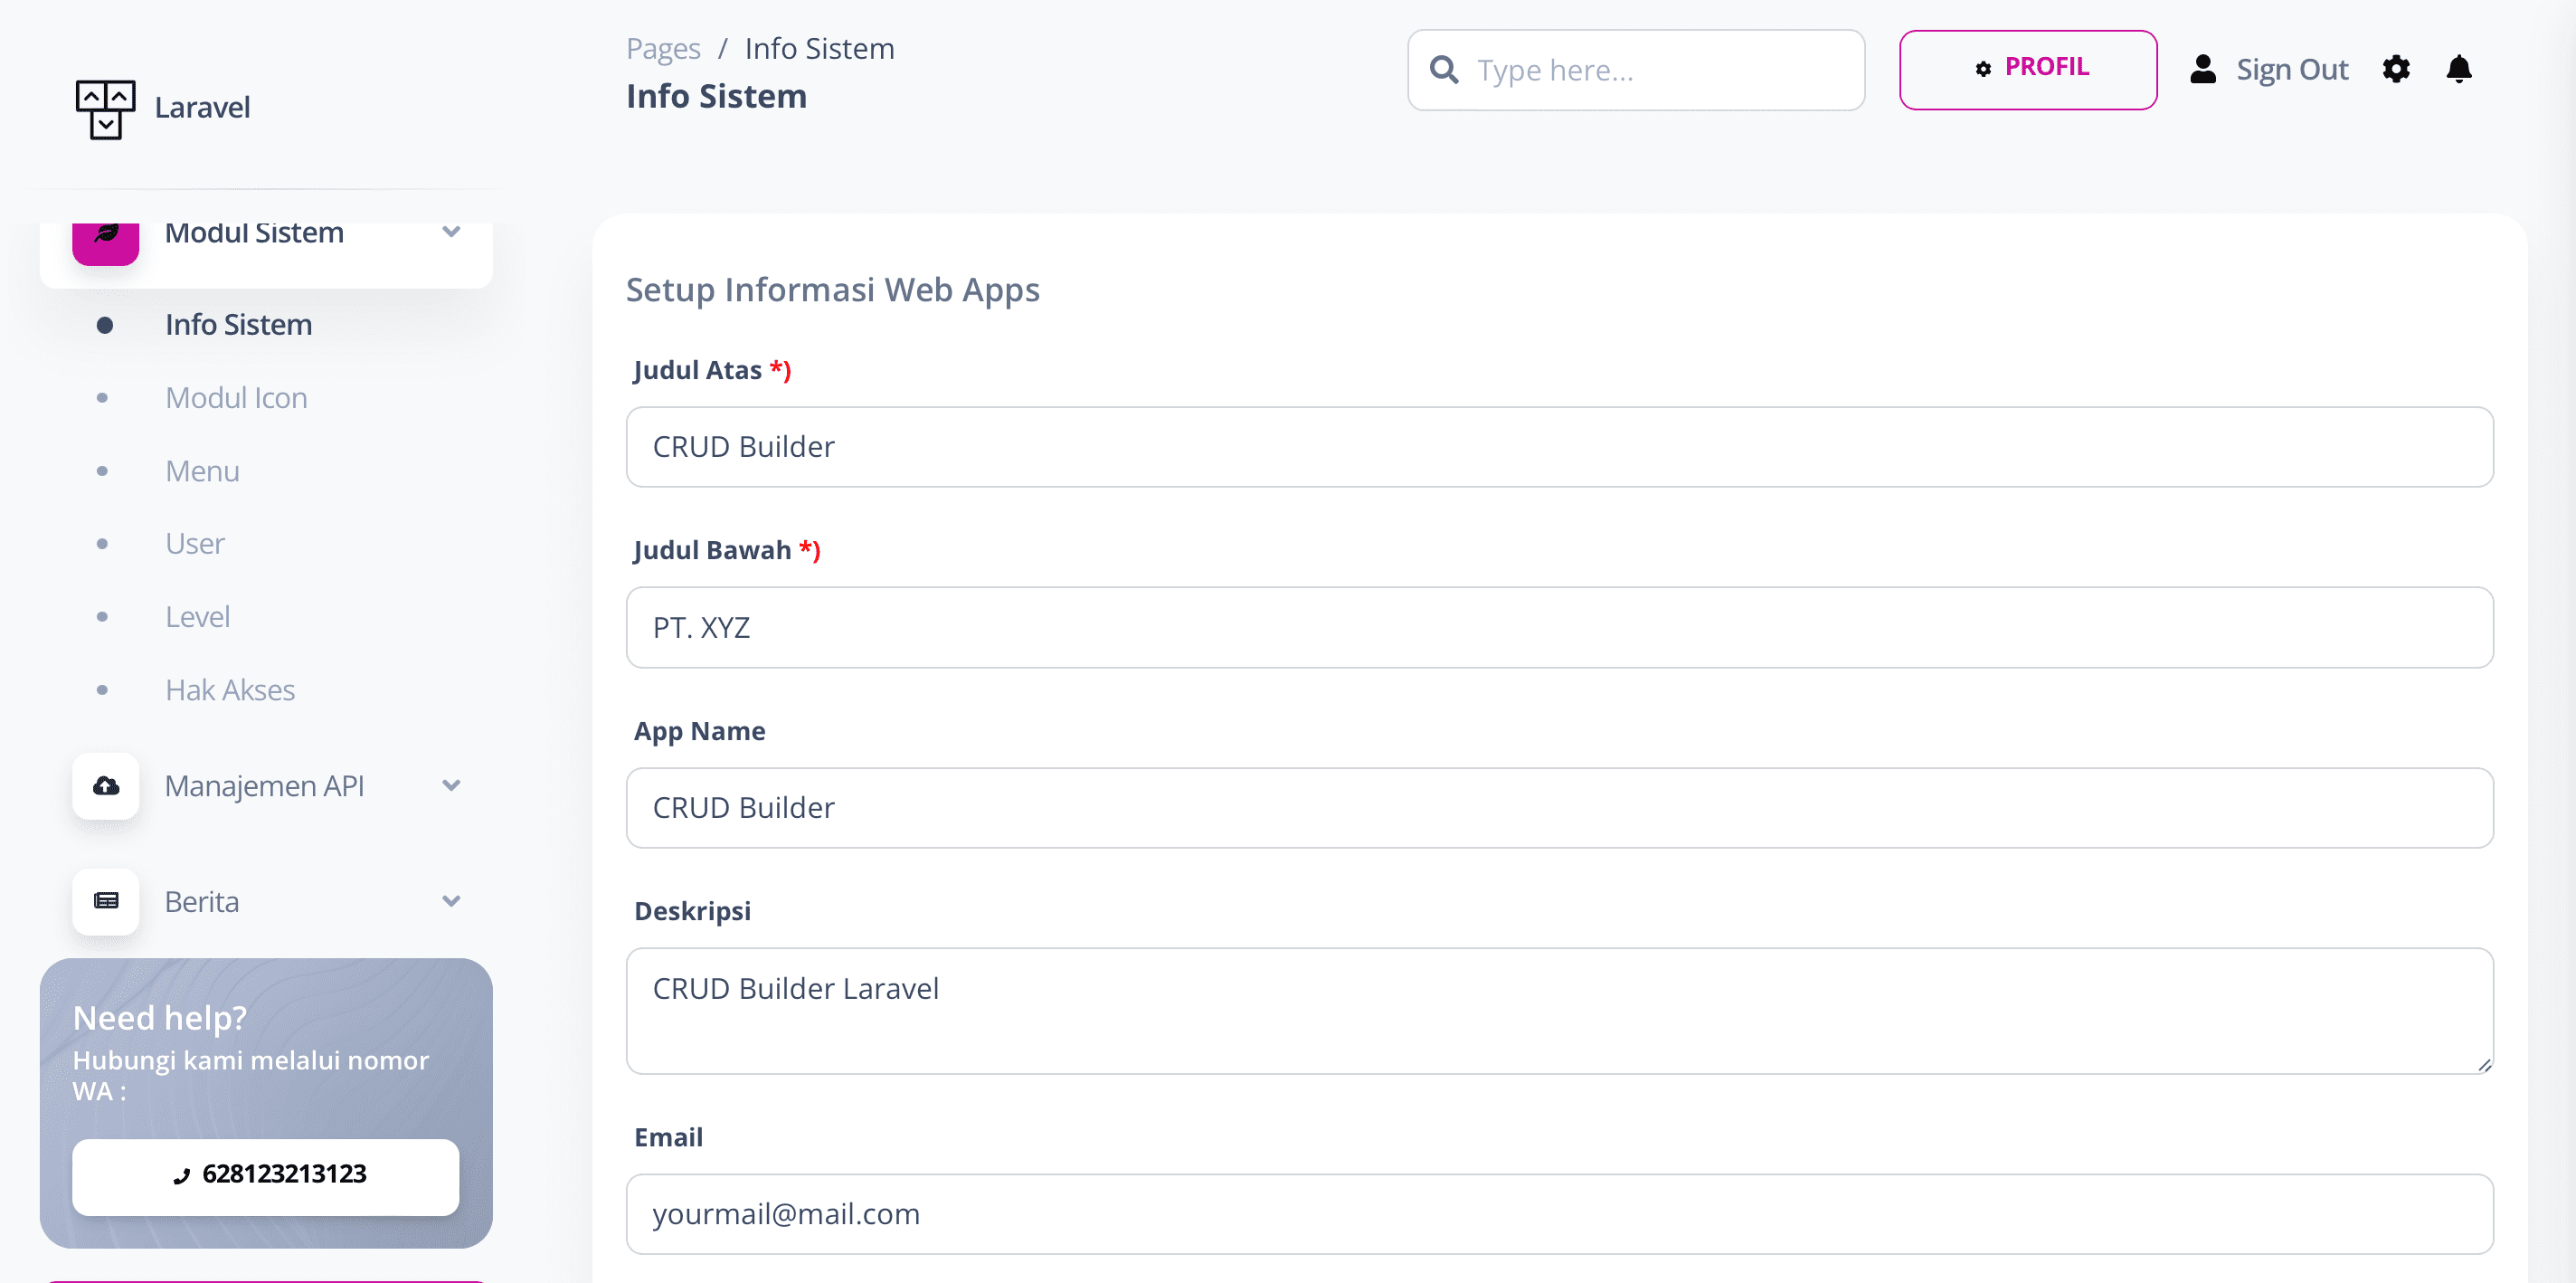Focus the Judul Bawah input field
The height and width of the screenshot is (1283, 2576).
pyautogui.click(x=1558, y=627)
